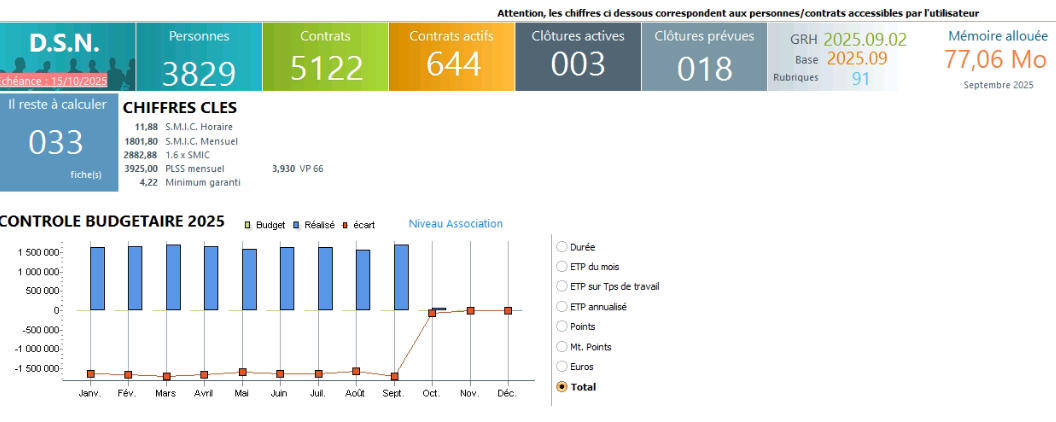The height and width of the screenshot is (422, 1056).
Task: Open the Personnes 3829 tile
Action: (198, 57)
